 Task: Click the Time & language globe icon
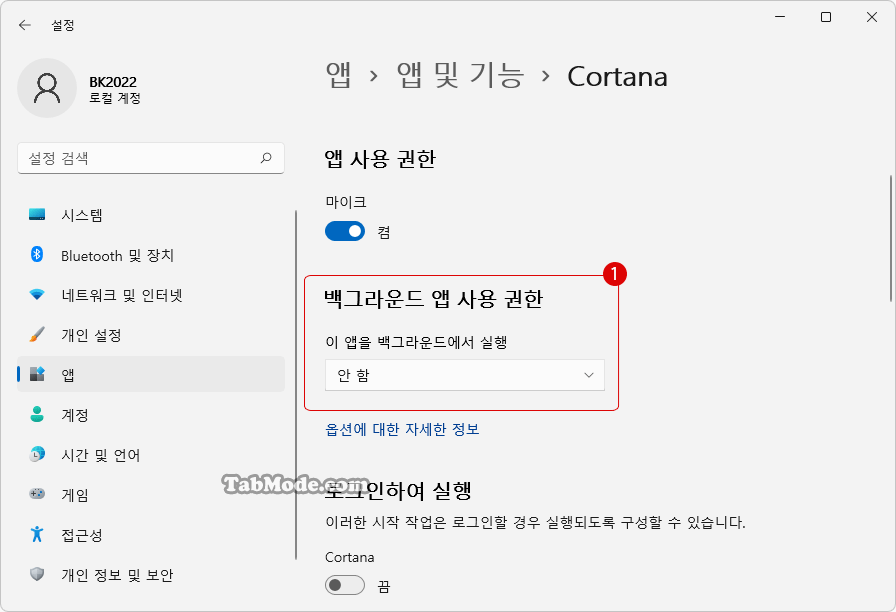coord(37,454)
